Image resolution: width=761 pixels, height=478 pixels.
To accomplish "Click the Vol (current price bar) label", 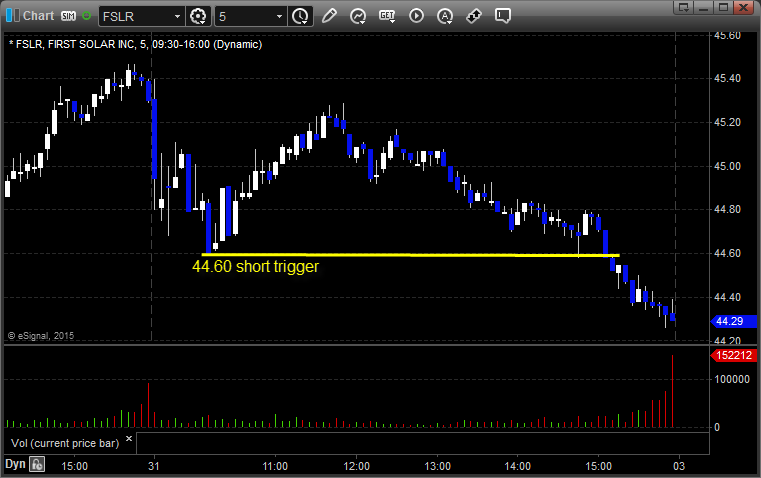I will click(x=65, y=443).
